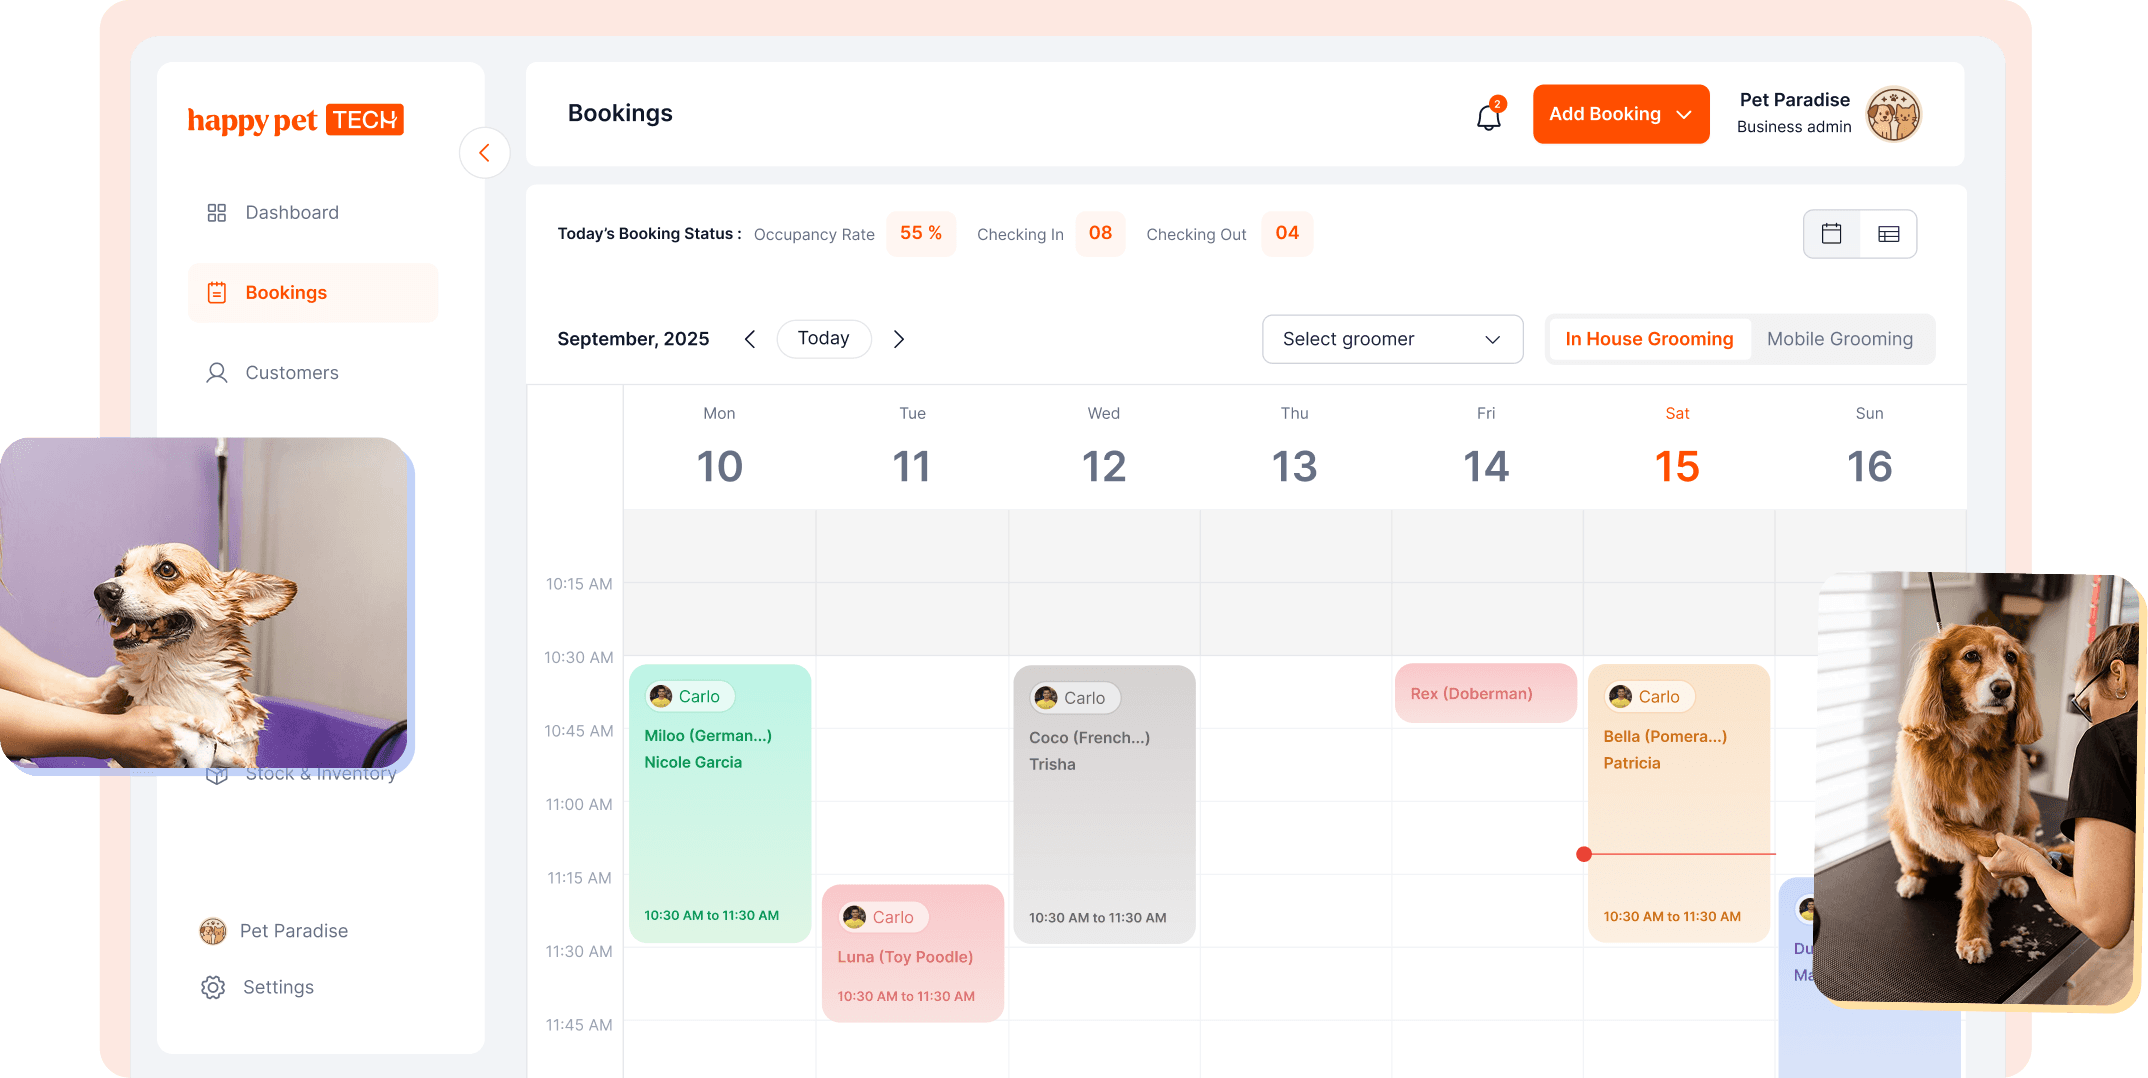Click the Dashboard grid icon
Image resolution: width=2148 pixels, height=1078 pixels.
216,213
